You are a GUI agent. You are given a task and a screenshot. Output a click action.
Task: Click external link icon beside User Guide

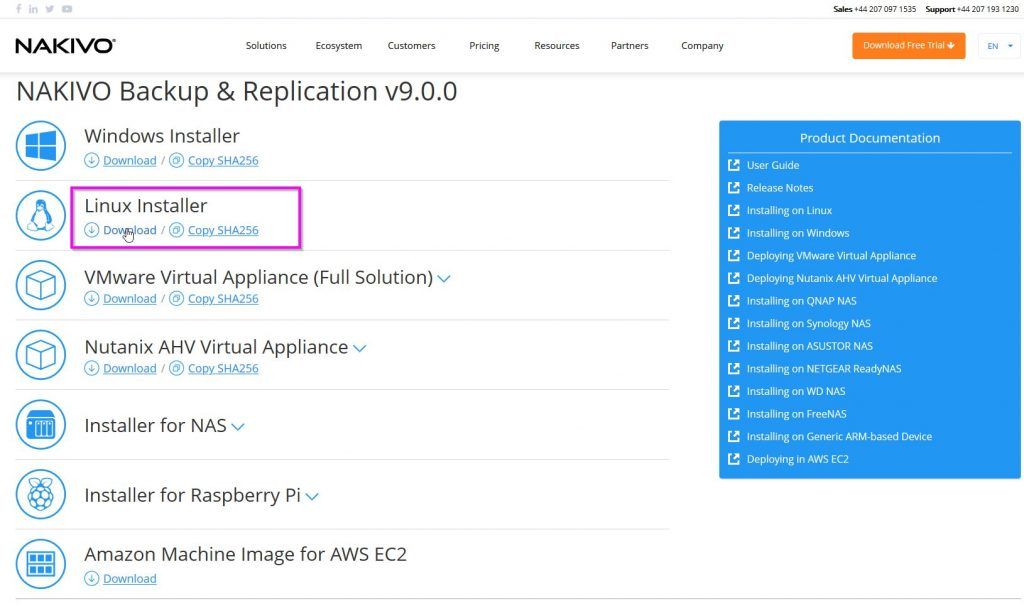click(734, 165)
